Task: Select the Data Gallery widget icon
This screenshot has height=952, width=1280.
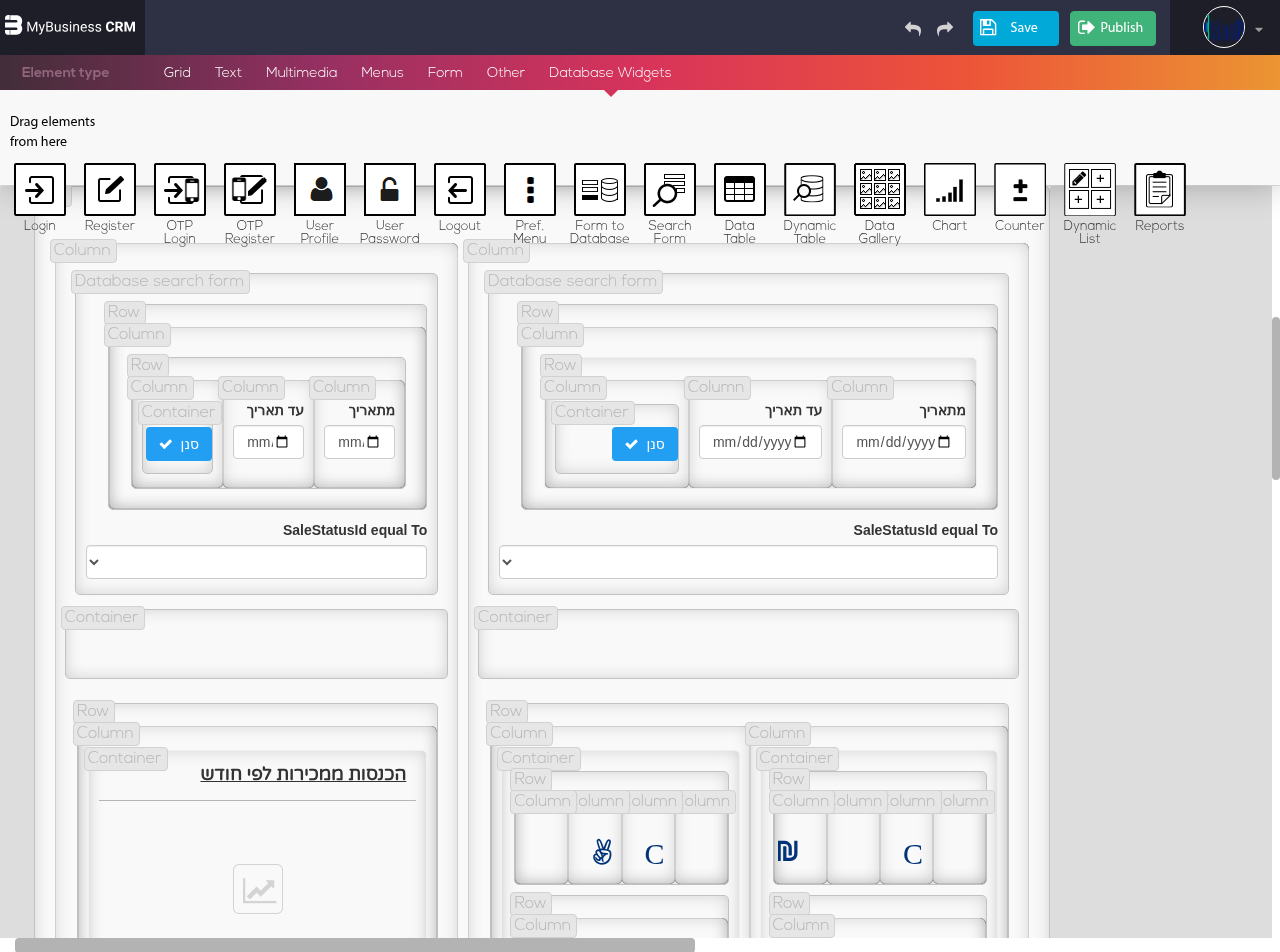Action: (x=880, y=190)
